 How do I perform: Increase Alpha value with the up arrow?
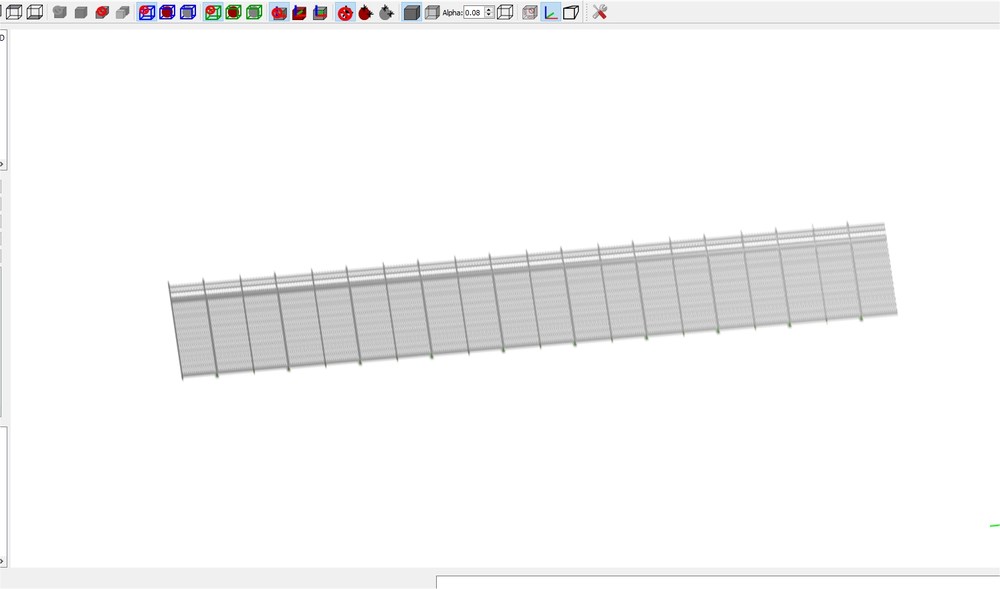(x=489, y=10)
